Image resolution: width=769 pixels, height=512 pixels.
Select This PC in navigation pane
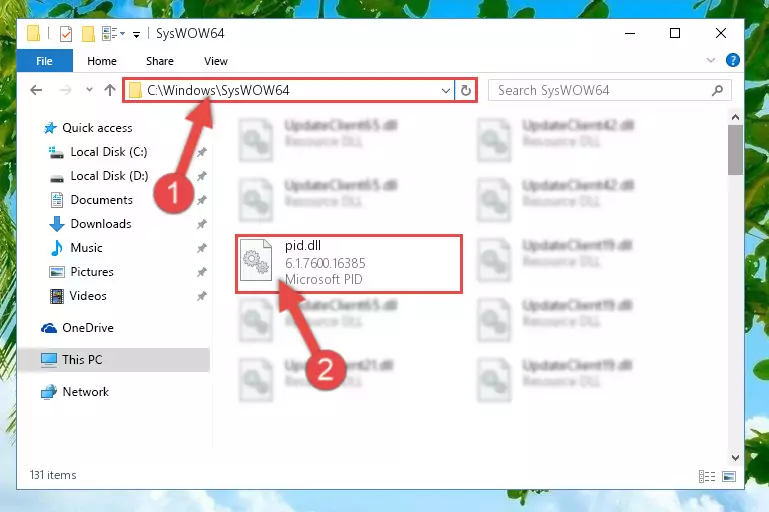point(114,360)
